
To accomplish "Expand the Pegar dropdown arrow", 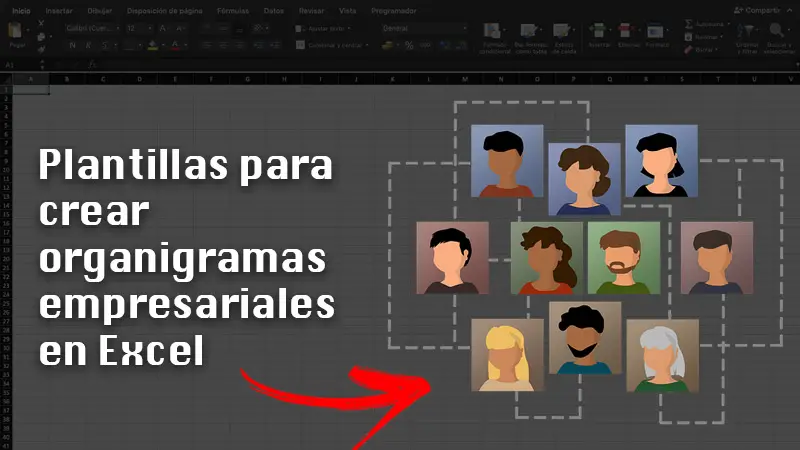I will tap(28, 31).
